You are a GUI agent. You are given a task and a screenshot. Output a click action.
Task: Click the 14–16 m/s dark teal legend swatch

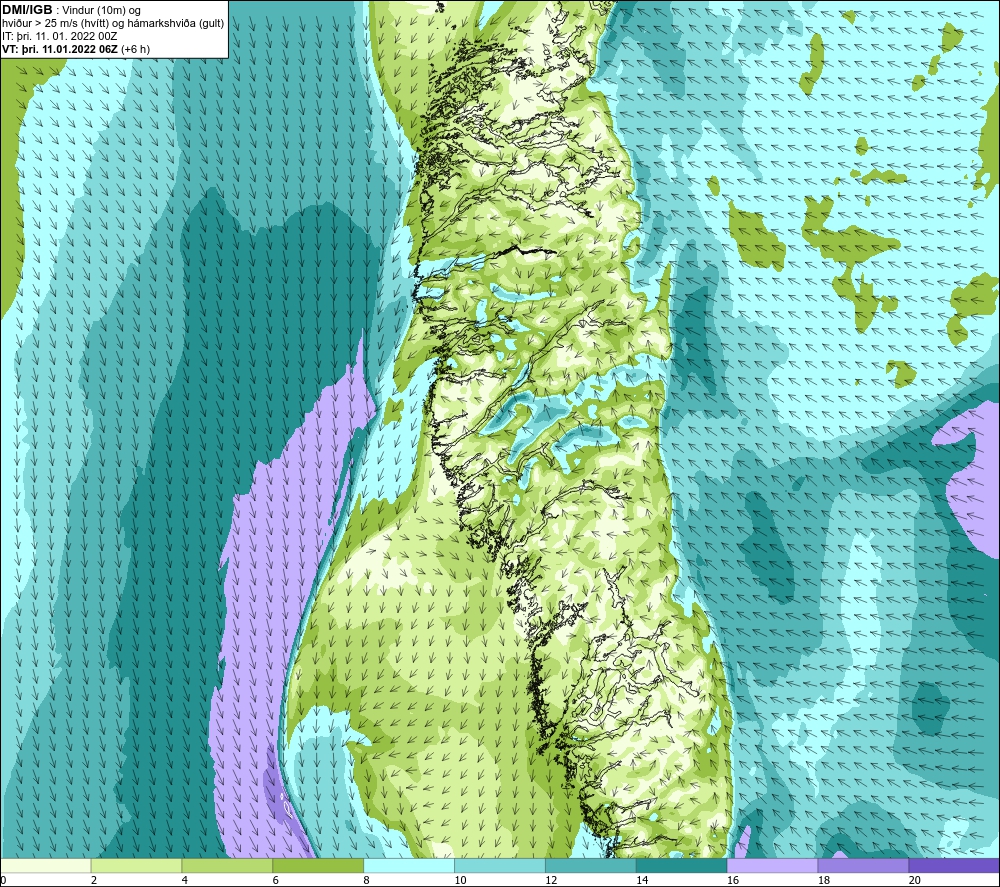click(x=682, y=866)
